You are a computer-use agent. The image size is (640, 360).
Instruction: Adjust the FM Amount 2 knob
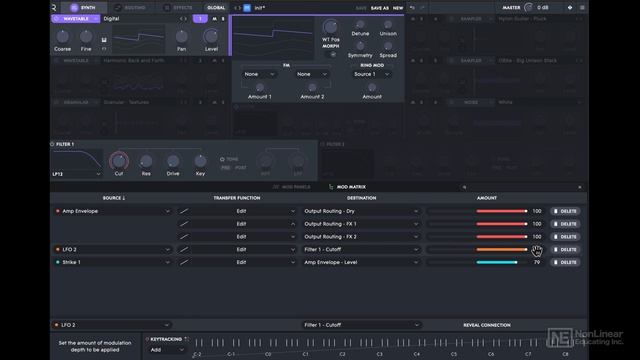[312, 87]
